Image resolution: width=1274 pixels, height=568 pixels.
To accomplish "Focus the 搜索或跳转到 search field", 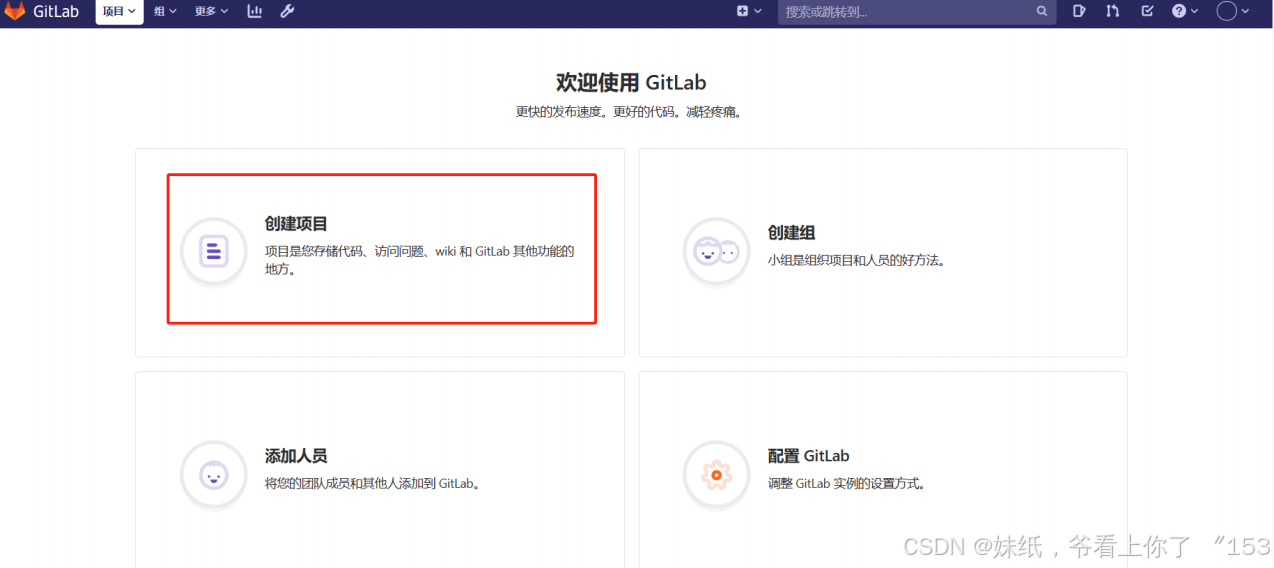I will point(917,12).
